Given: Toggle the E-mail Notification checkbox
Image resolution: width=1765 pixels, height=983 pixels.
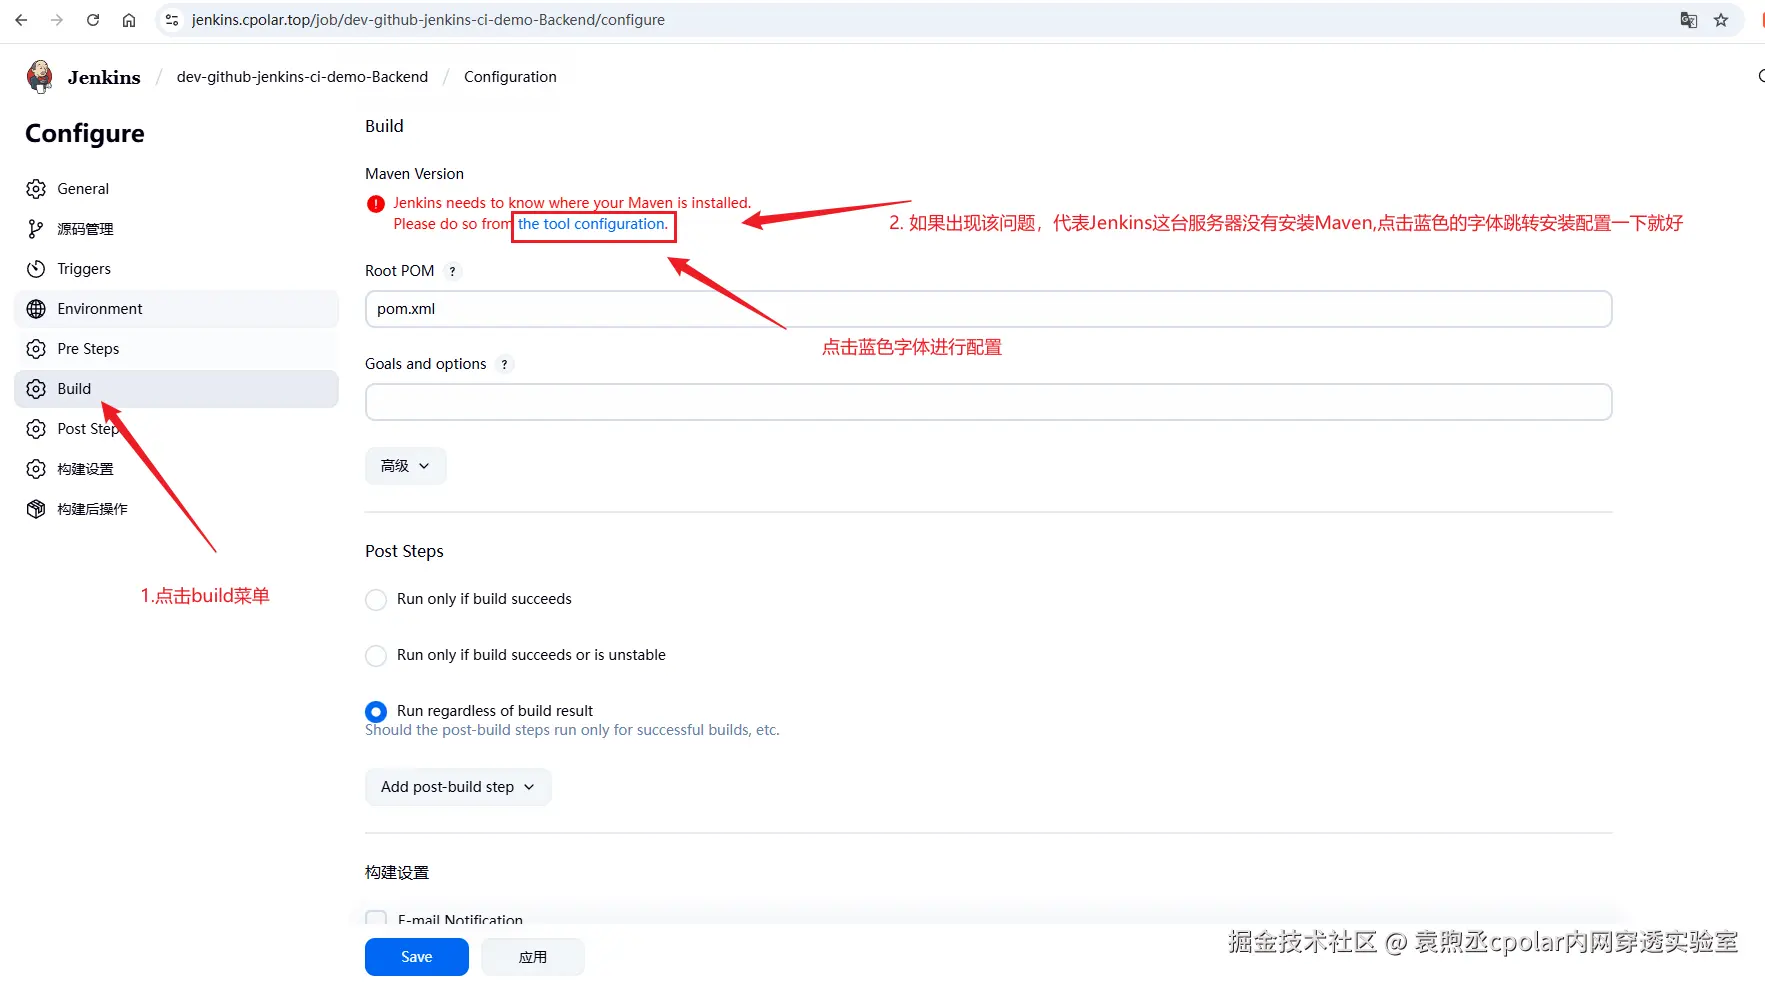Looking at the screenshot, I should pos(376,919).
